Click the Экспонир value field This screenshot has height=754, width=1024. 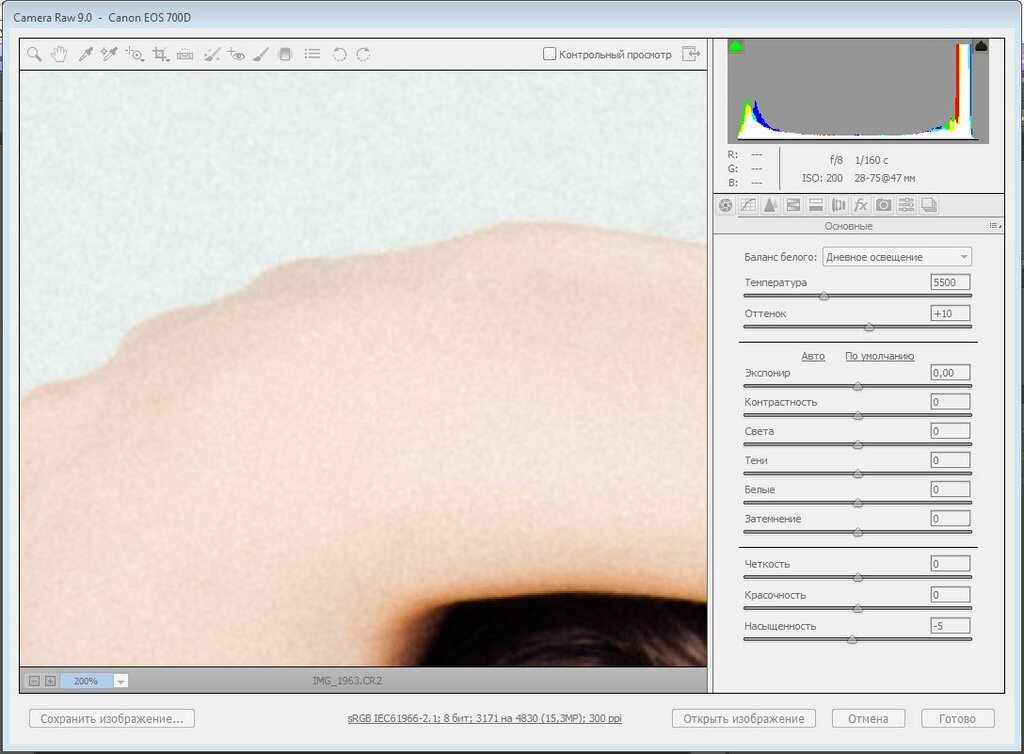point(949,373)
